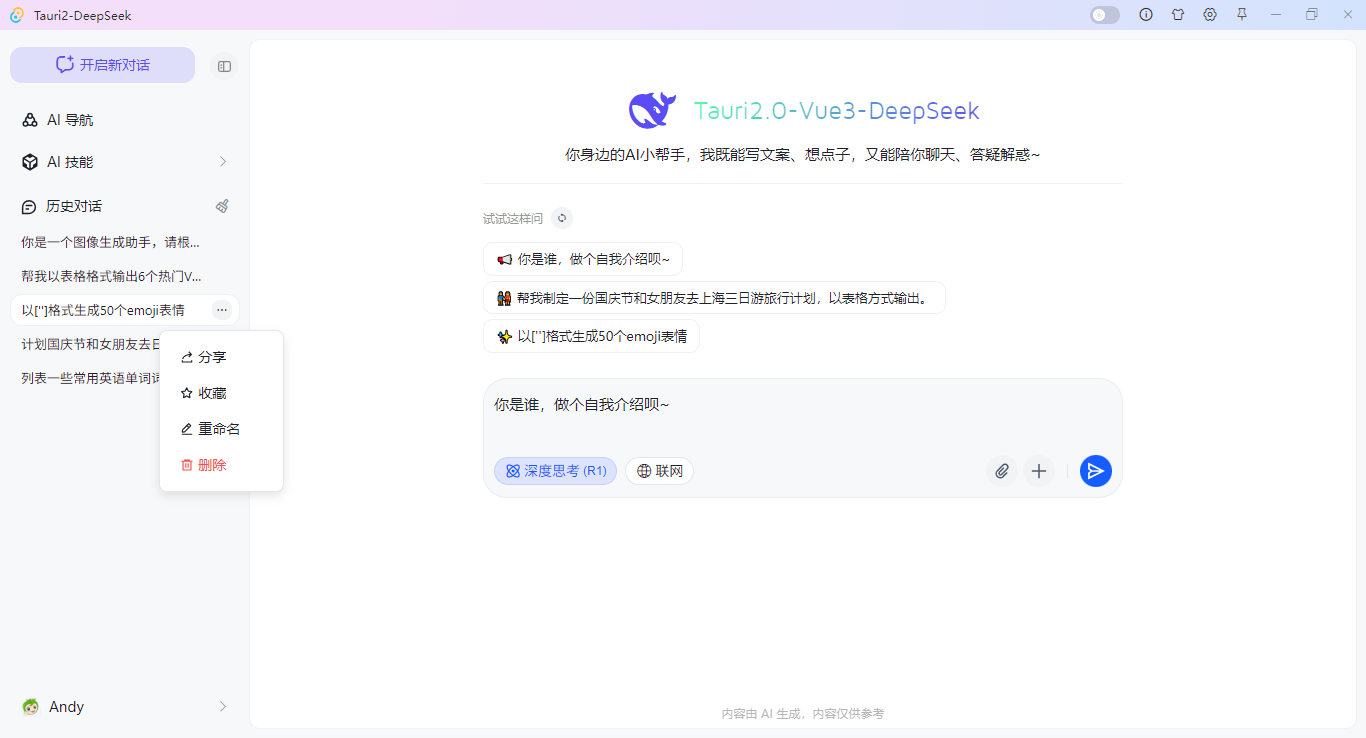Open the settings gear in the title bar
The width and height of the screenshot is (1366, 738).
click(x=1209, y=15)
